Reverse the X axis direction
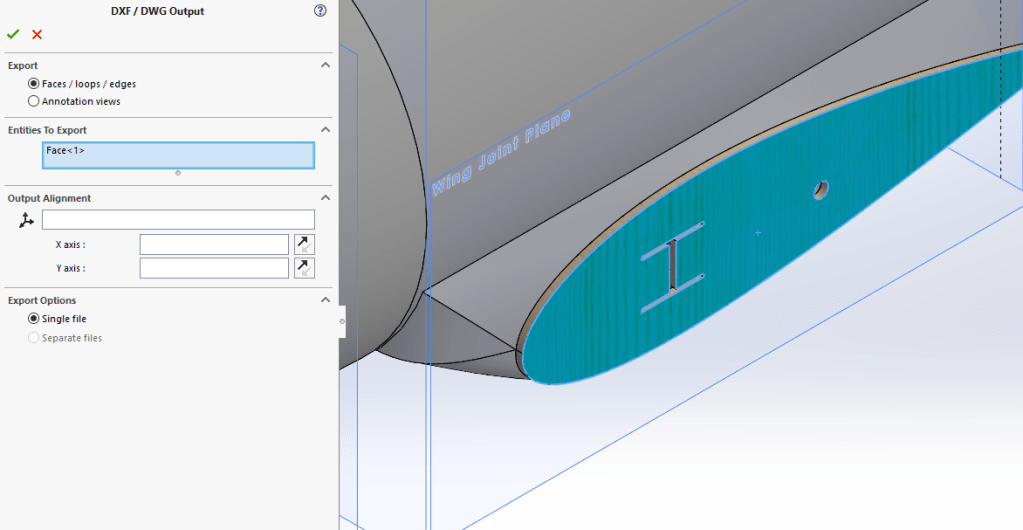The width and height of the screenshot is (1023, 530). (304, 244)
